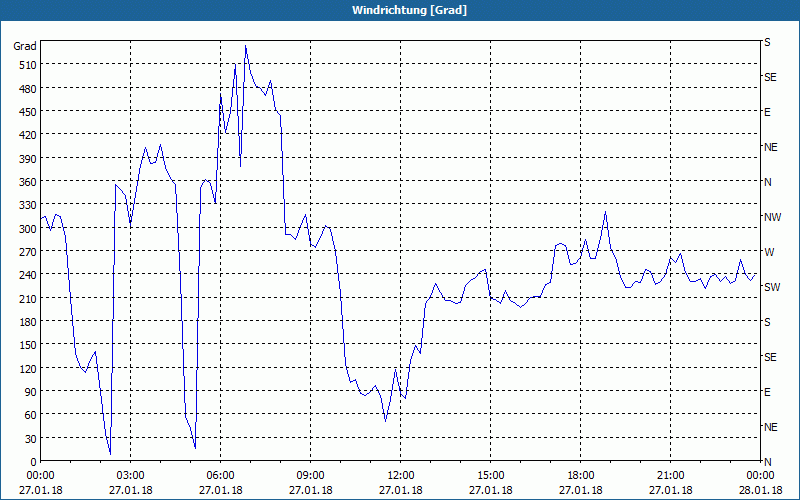Screen dimensions: 800x500
Task: Click the SE compass label beside the 480 gridline
Action: pyautogui.click(x=770, y=78)
